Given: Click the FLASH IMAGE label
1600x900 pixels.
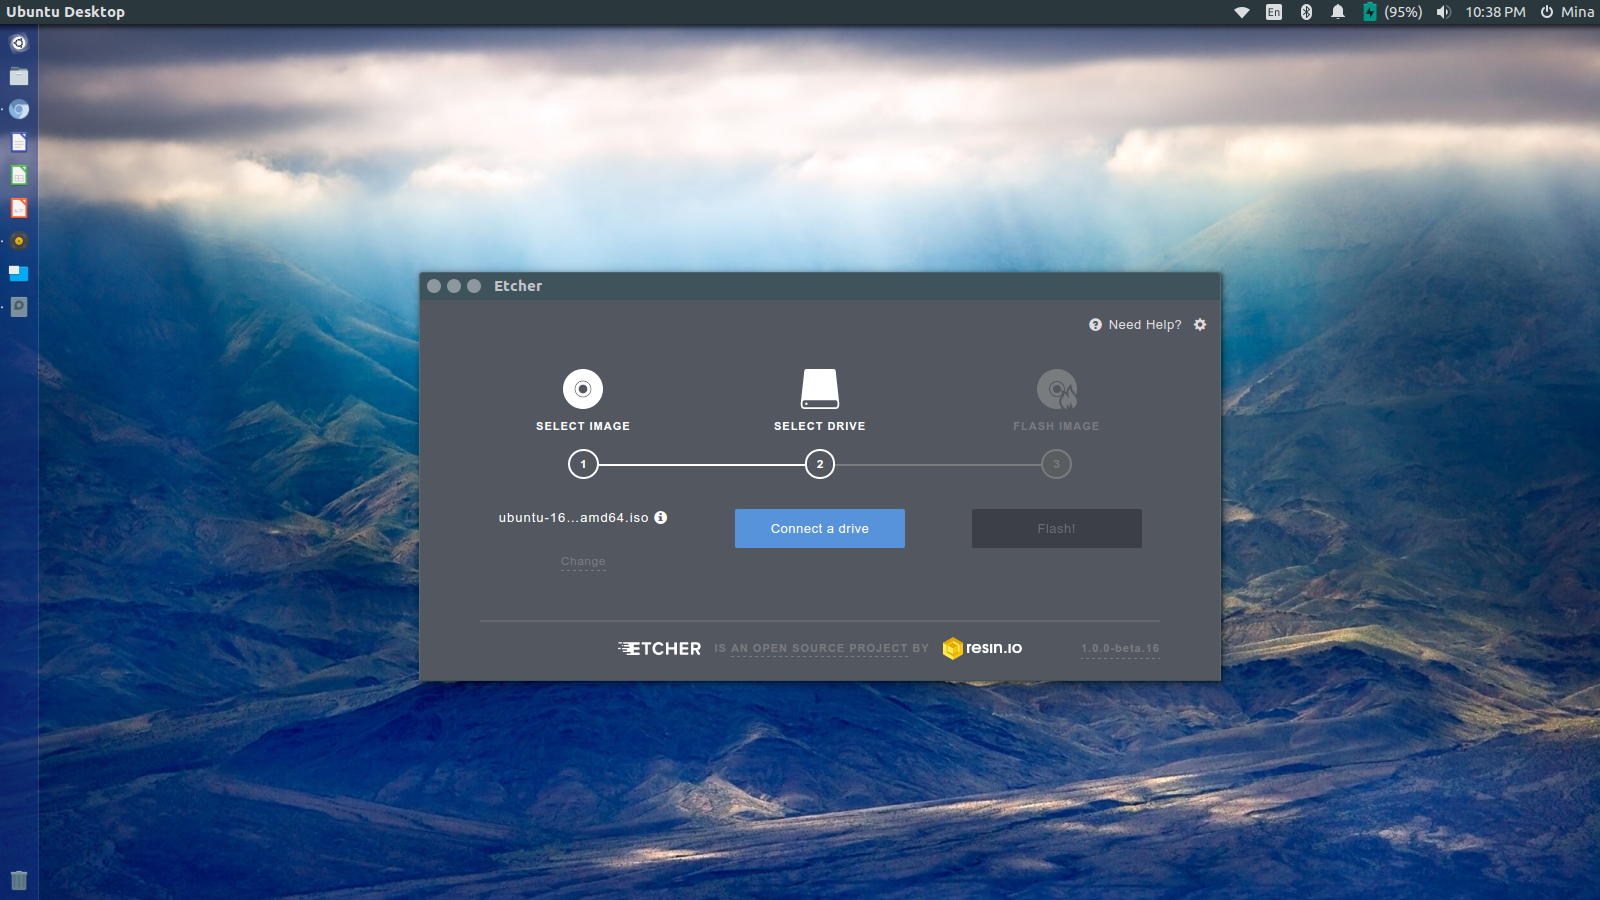Looking at the screenshot, I should [x=1056, y=426].
